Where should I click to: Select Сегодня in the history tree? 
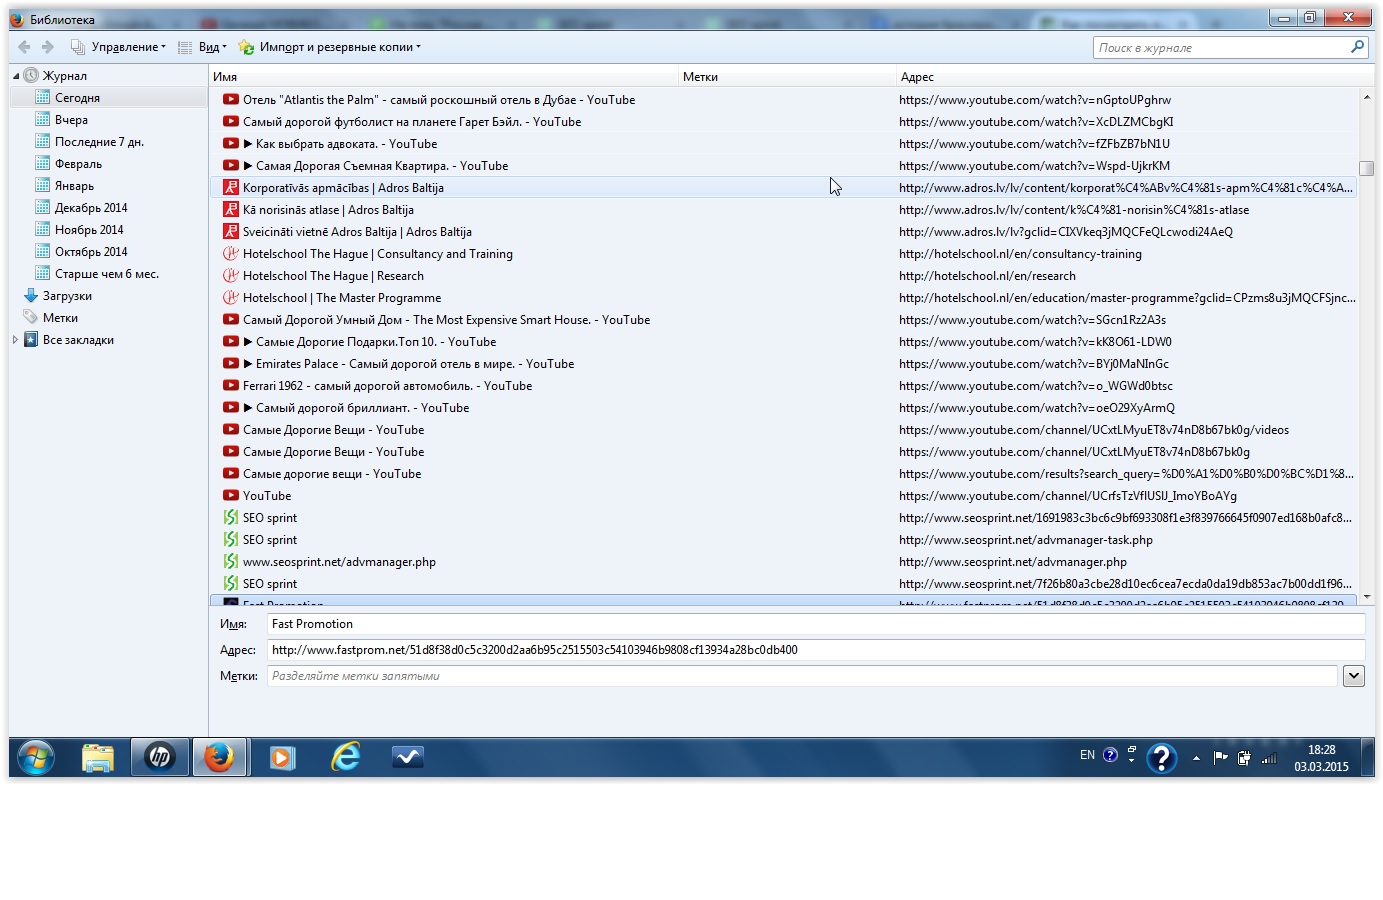click(77, 98)
